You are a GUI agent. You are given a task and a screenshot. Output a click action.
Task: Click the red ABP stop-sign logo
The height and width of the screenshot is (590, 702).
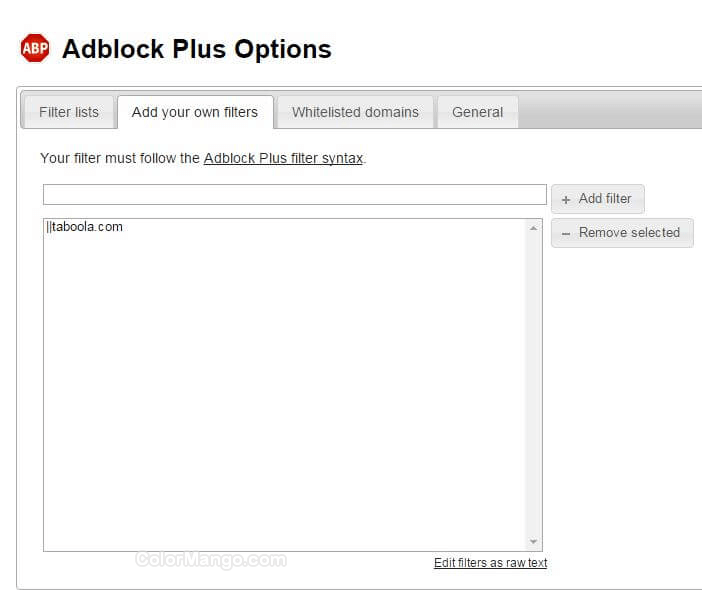[x=35, y=48]
